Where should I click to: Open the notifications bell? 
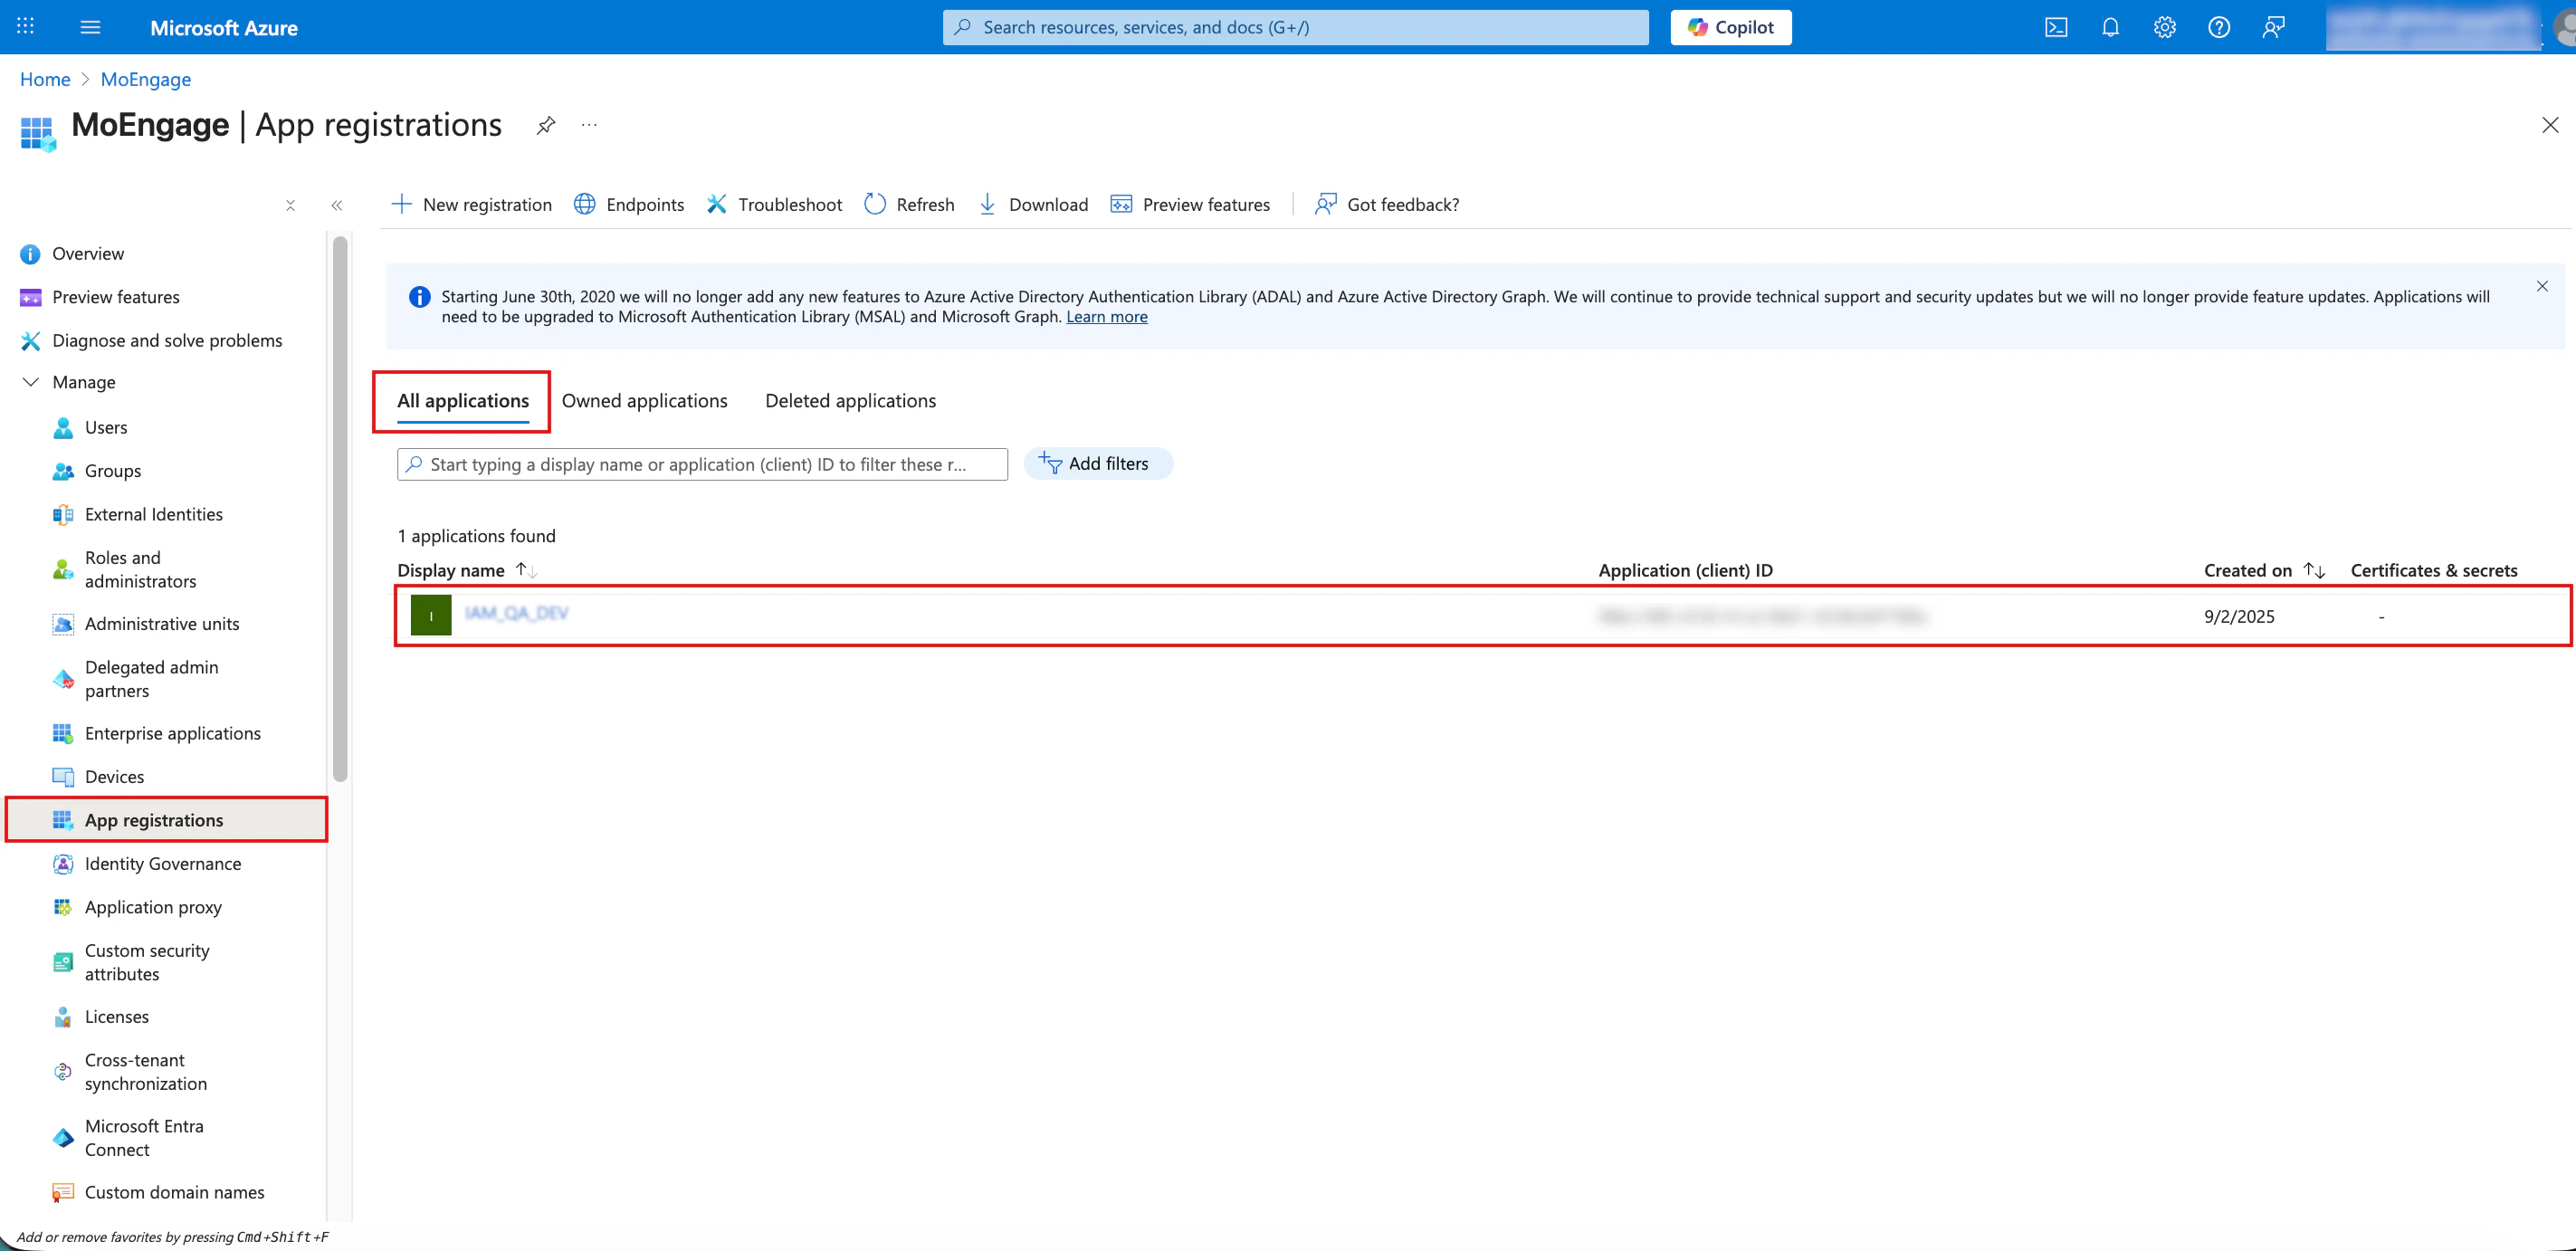[x=2110, y=27]
